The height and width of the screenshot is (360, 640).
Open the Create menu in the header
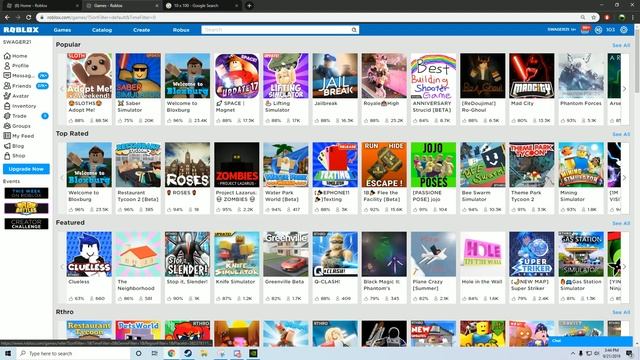pyautogui.click(x=142, y=30)
